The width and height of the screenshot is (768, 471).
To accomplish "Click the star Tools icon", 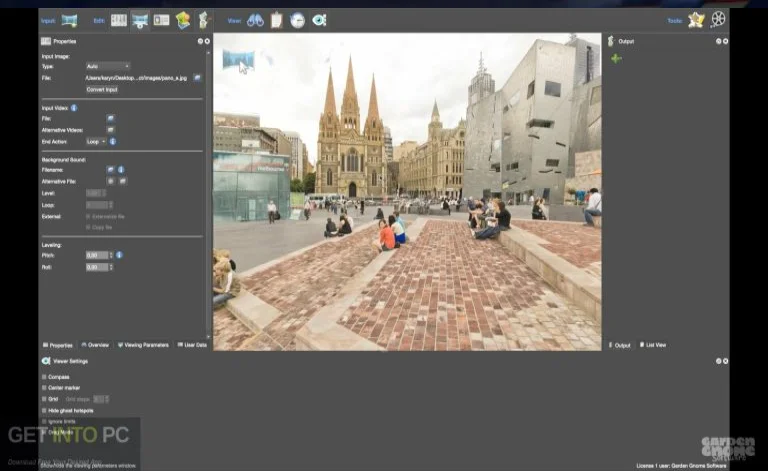I will tap(696, 20).
